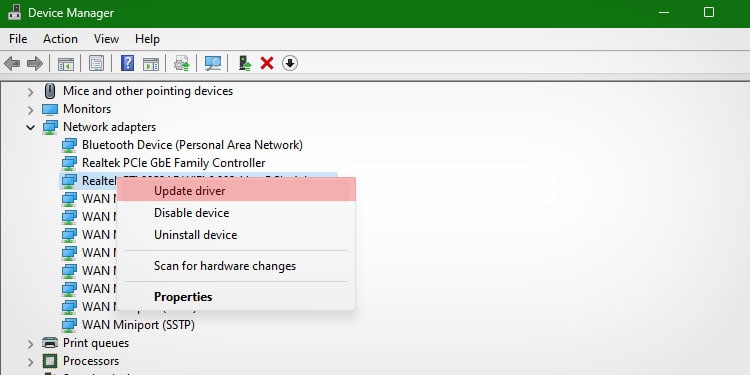Expand Mice and other pointing devices
The image size is (750, 375).
[31, 91]
